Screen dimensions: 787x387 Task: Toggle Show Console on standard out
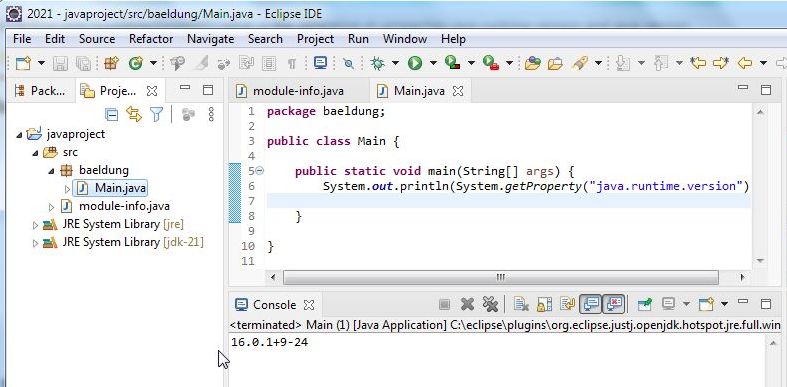[591, 304]
